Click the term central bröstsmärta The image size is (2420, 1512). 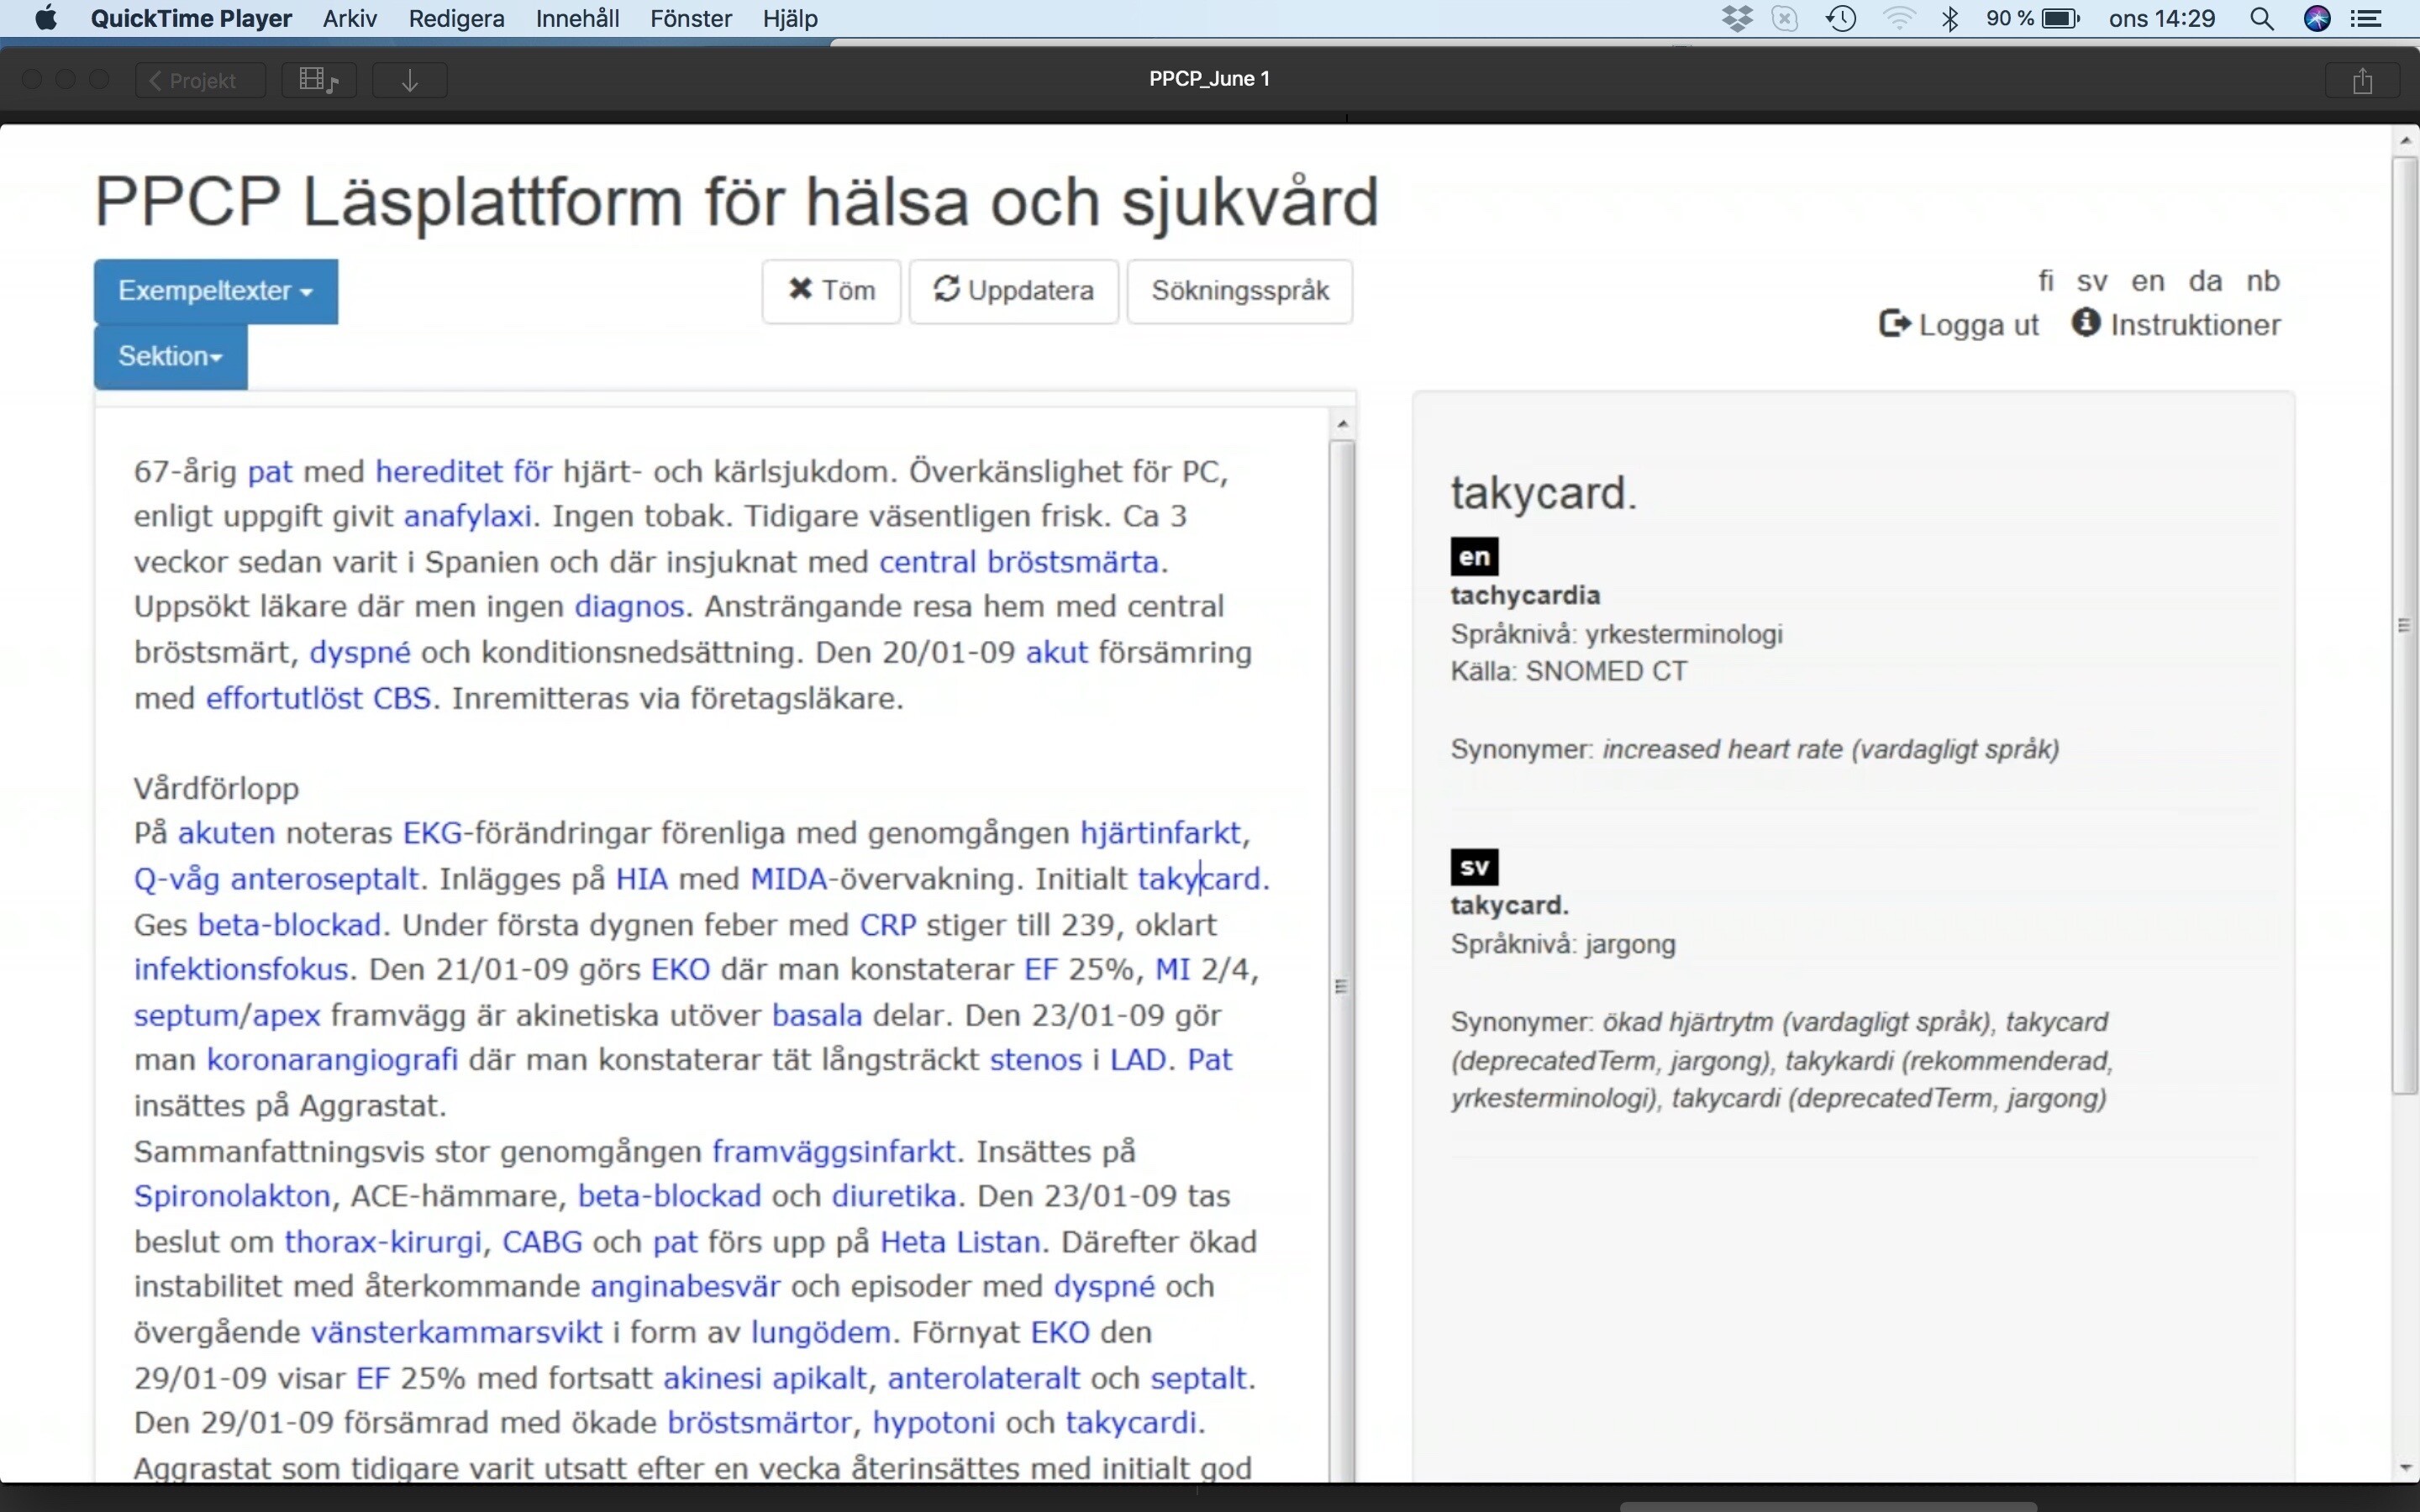1019,562
